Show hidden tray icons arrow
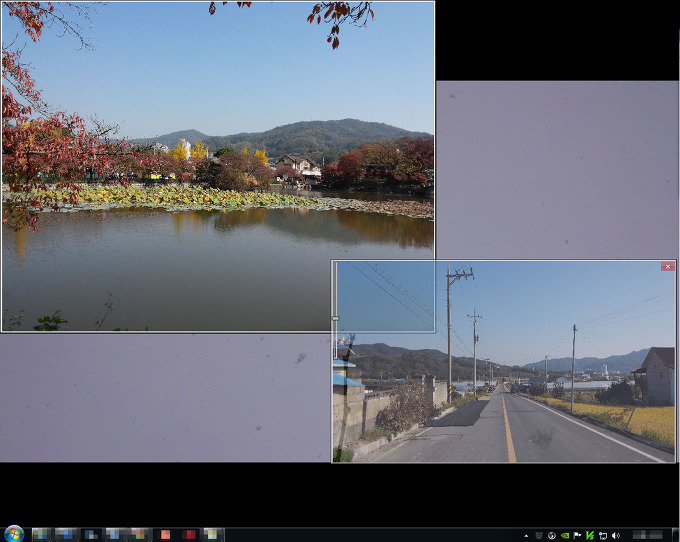The height and width of the screenshot is (542, 680). click(x=526, y=536)
